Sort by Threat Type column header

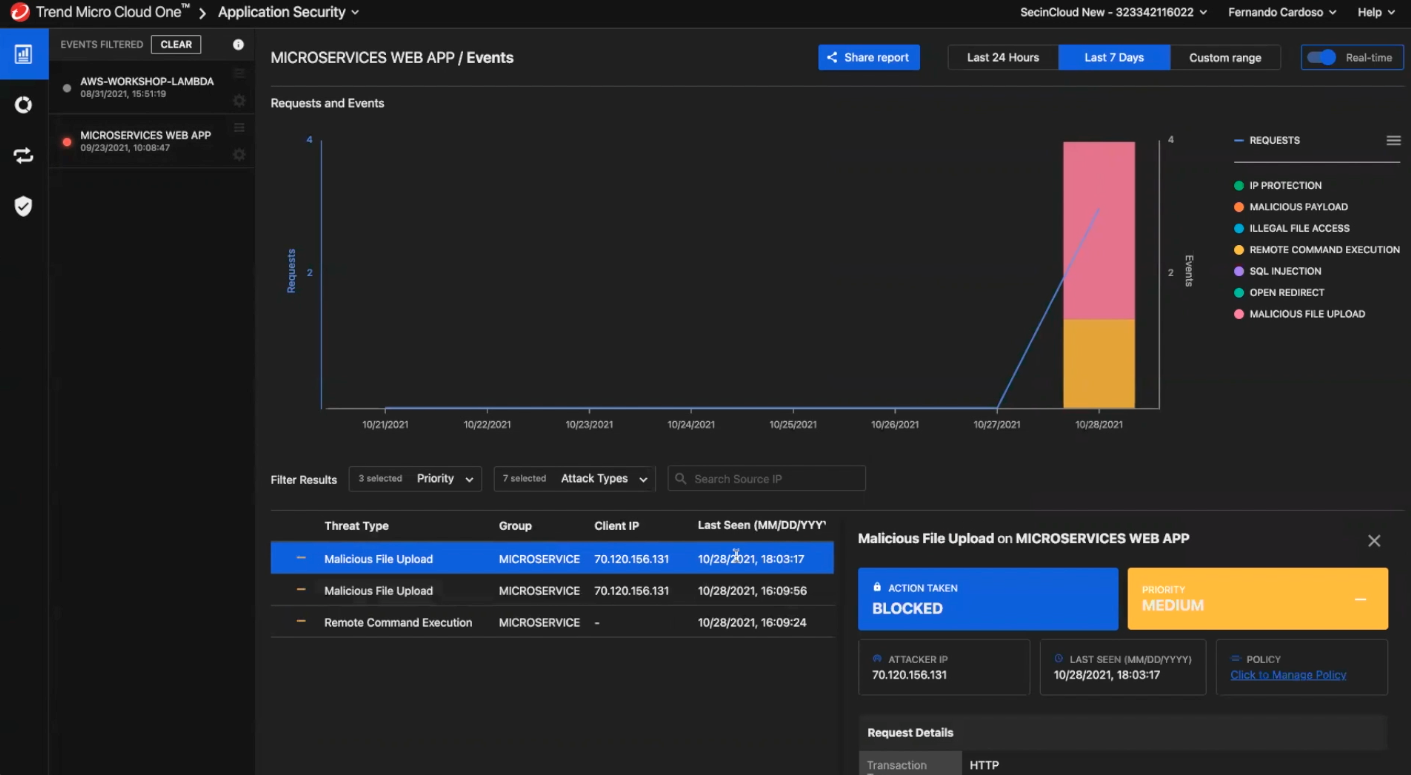click(x=356, y=526)
